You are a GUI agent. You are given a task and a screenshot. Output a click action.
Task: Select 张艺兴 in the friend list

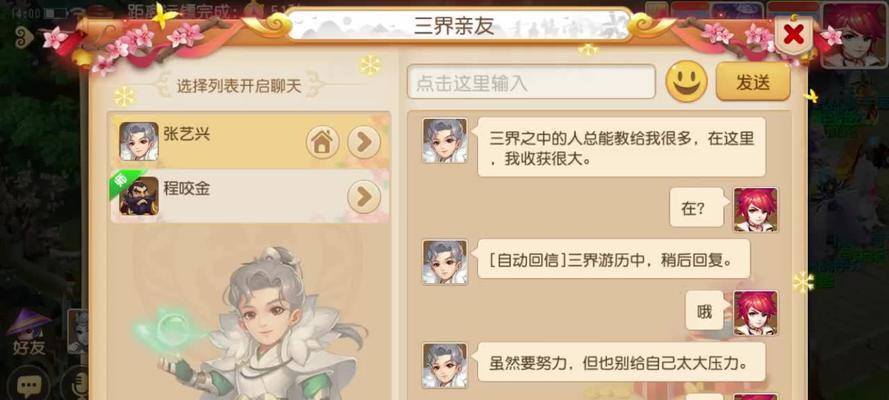pos(249,141)
